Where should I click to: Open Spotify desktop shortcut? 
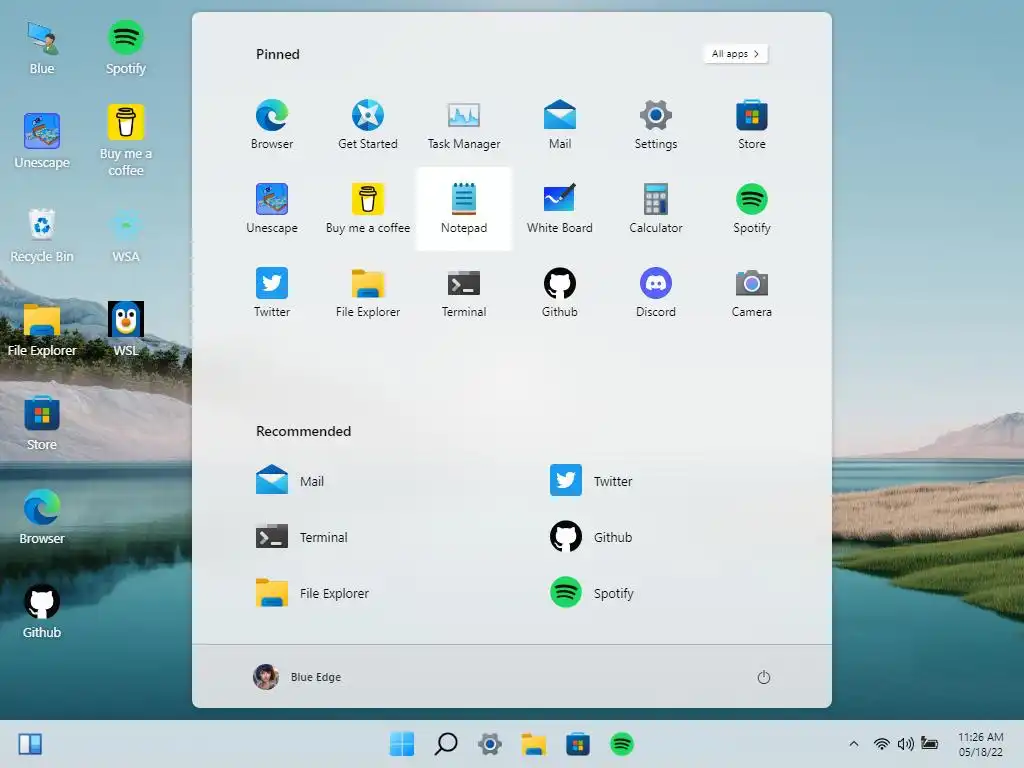tap(125, 47)
